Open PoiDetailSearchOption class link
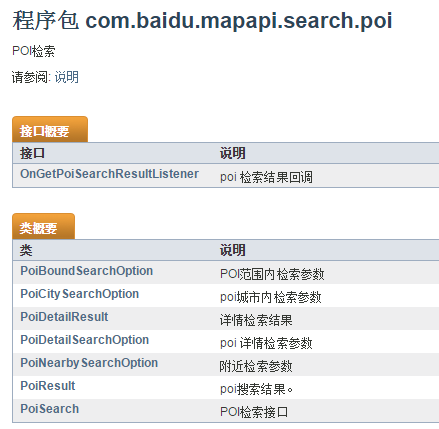 click(84, 340)
